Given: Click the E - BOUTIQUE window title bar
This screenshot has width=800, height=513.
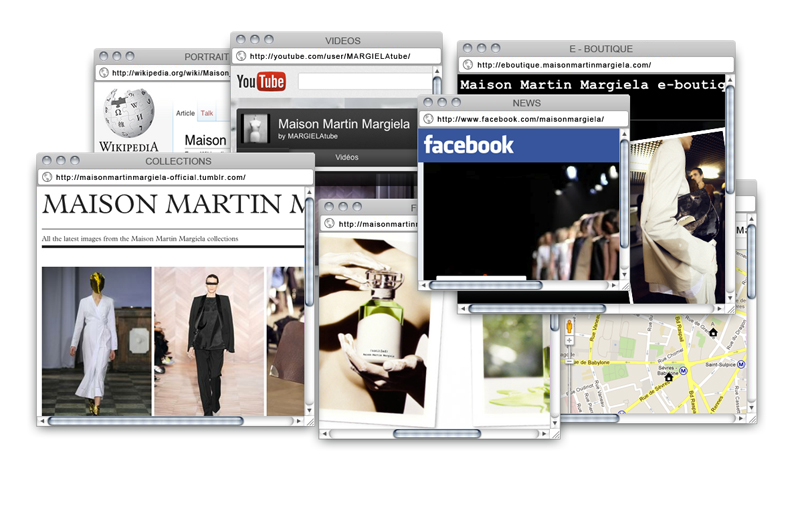Looking at the screenshot, I should tap(596, 48).
